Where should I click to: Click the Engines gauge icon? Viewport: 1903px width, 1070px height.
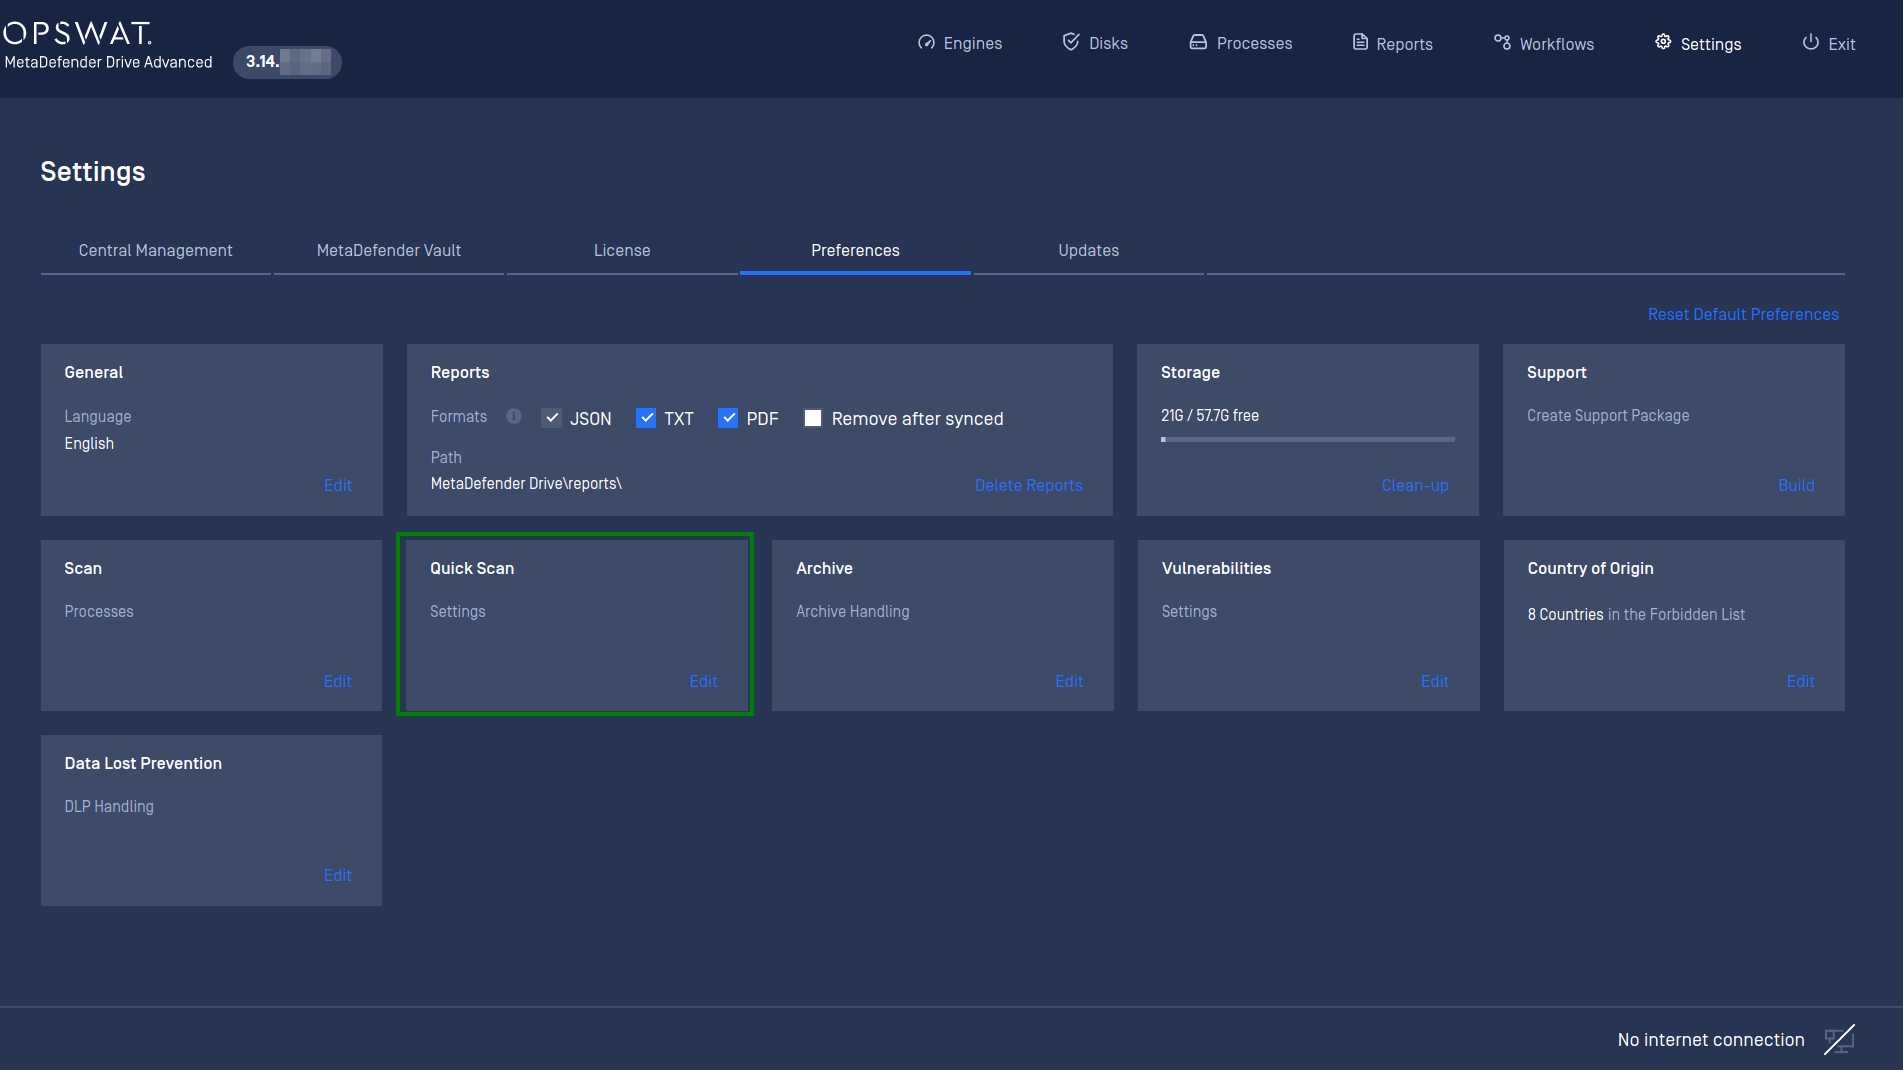(926, 43)
